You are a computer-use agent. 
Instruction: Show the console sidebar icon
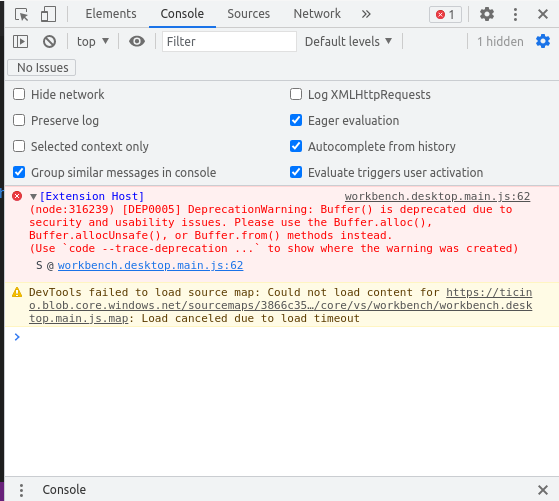(20, 42)
